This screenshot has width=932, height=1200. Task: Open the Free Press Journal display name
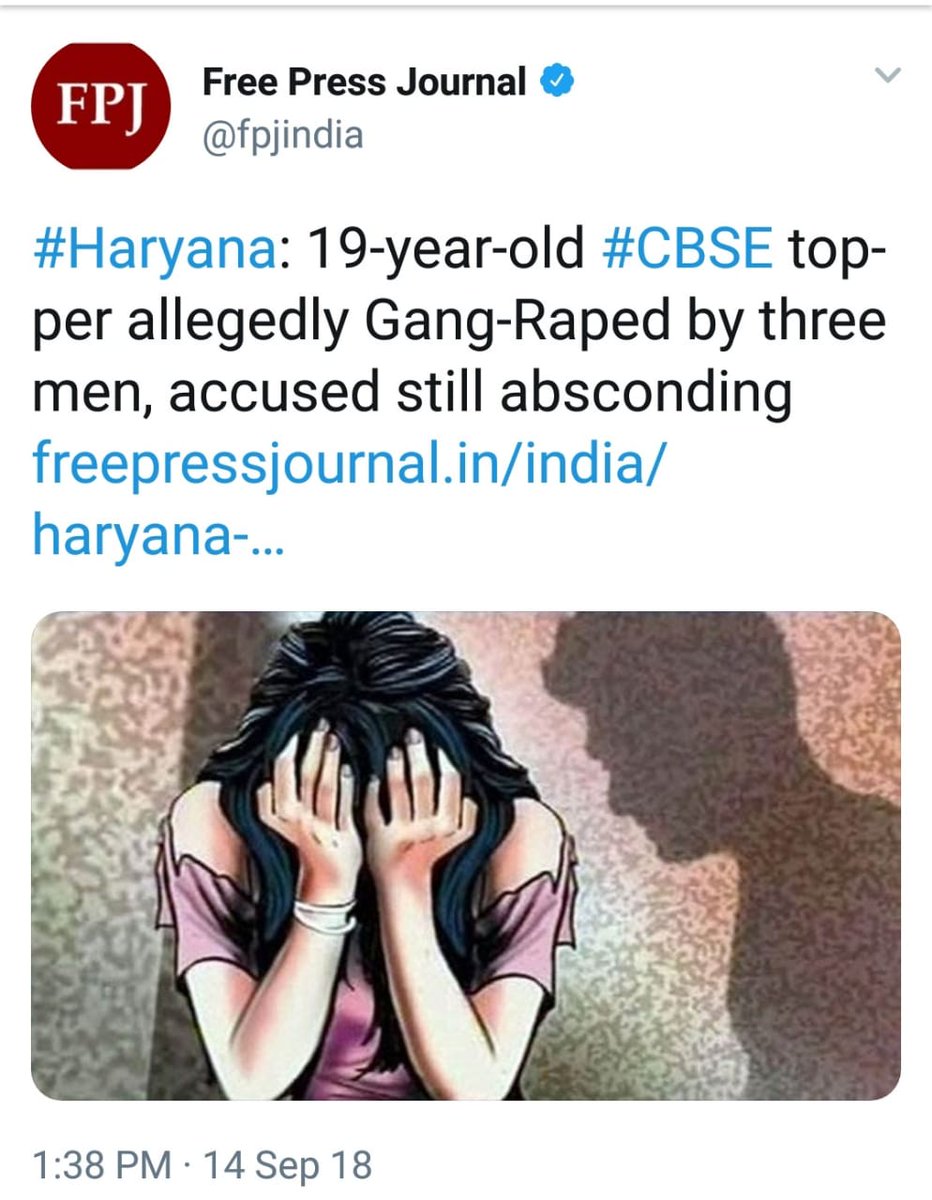coord(364,82)
